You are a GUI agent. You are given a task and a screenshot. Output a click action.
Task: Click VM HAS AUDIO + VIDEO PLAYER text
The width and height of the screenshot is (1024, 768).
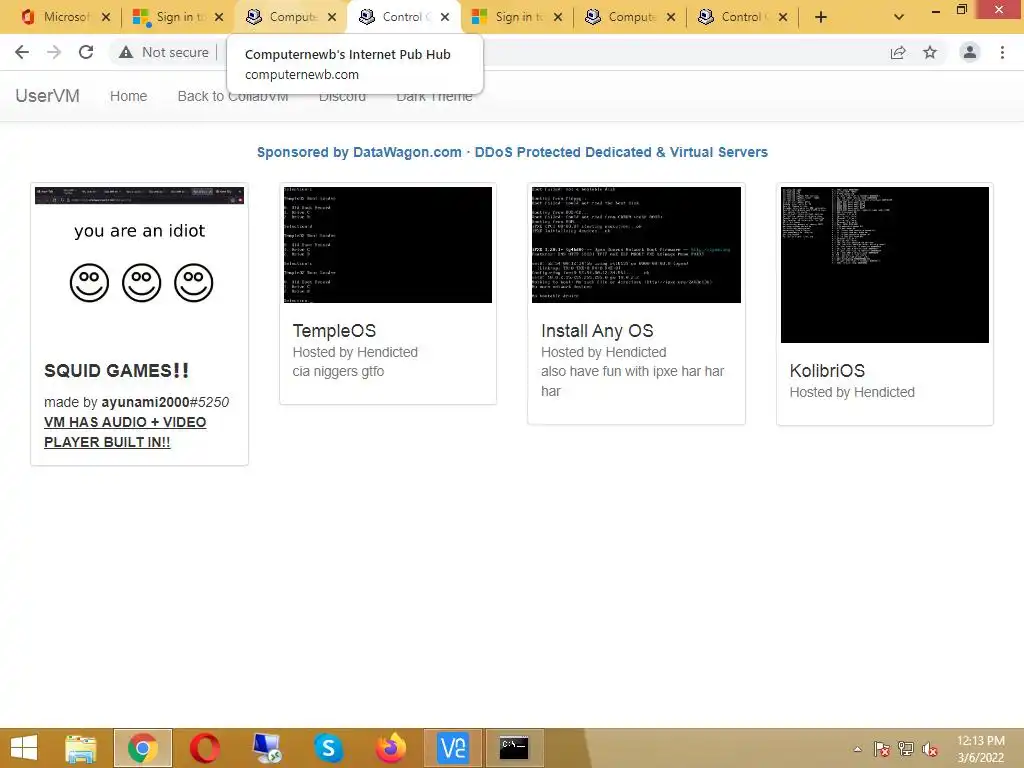[125, 432]
